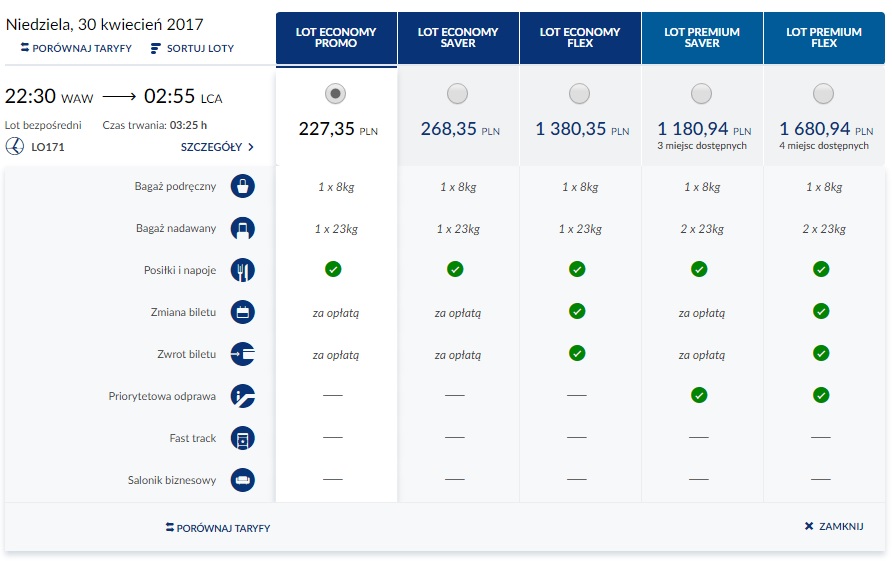Click the meals checkmark in Premium Flex column

[821, 269]
